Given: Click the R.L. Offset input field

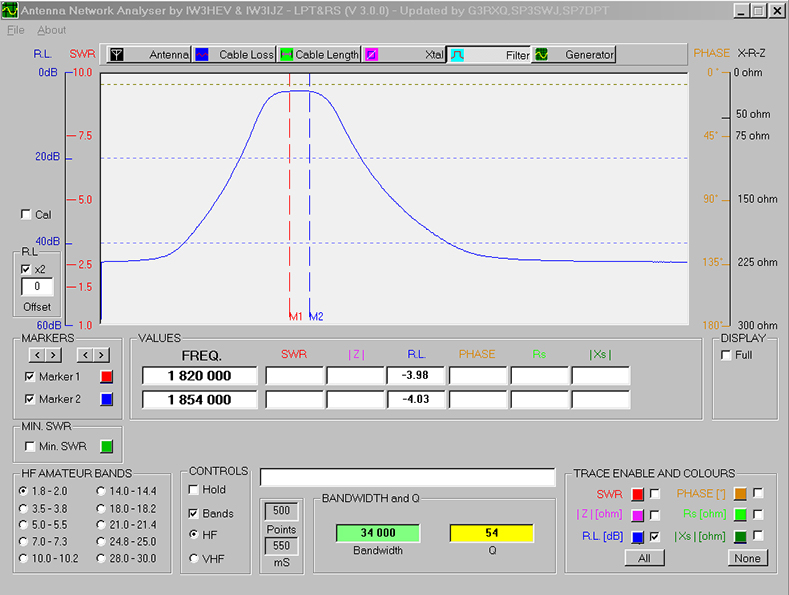Looking at the screenshot, I should pyautogui.click(x=37, y=287).
